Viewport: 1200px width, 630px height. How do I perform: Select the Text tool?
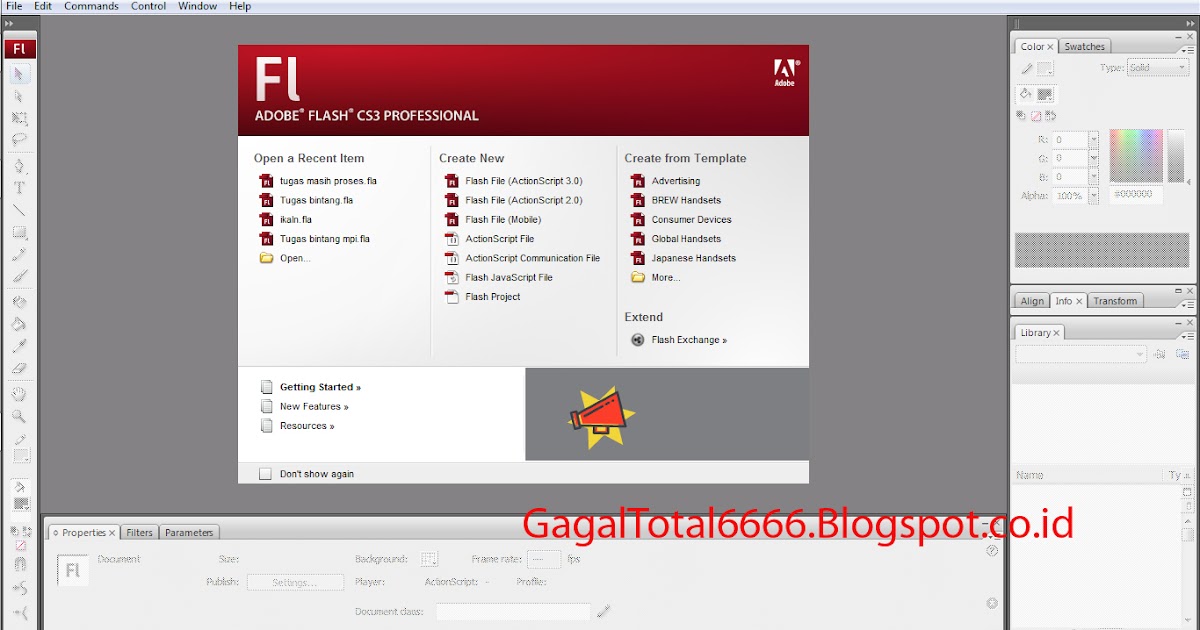tap(19, 188)
